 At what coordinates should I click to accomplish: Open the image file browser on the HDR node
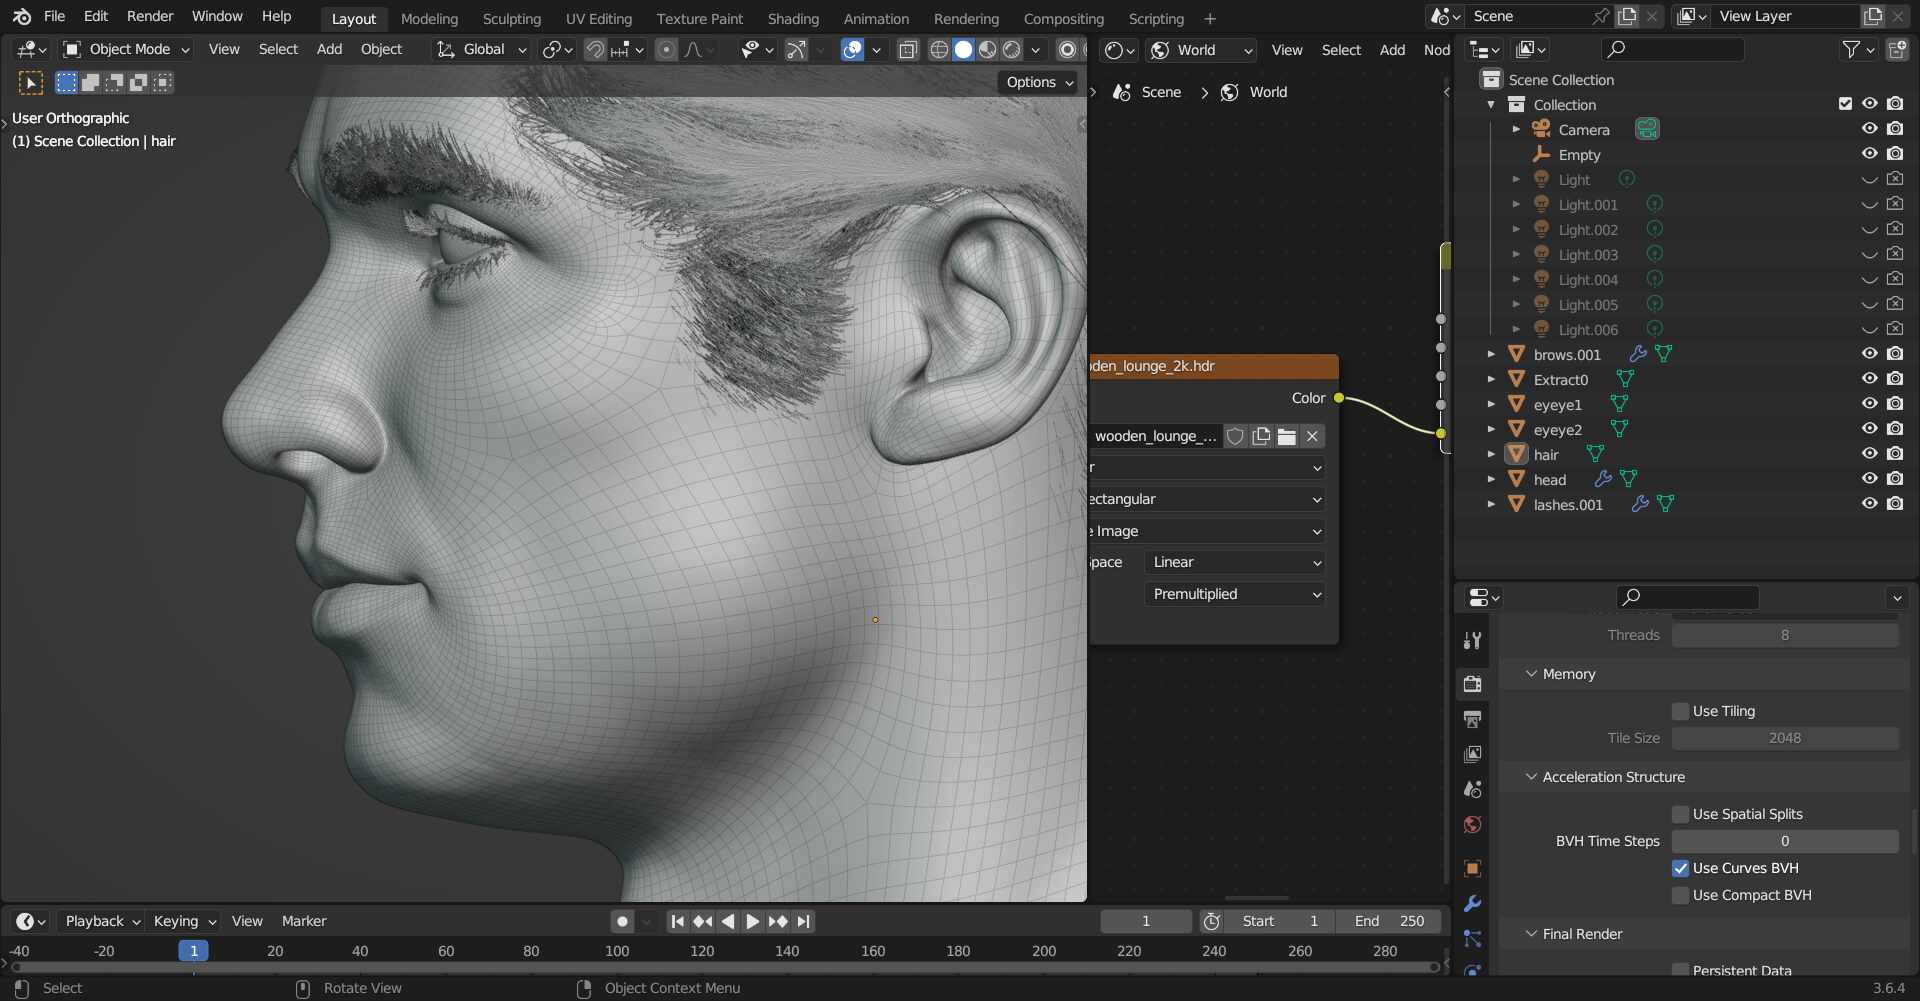tap(1287, 436)
